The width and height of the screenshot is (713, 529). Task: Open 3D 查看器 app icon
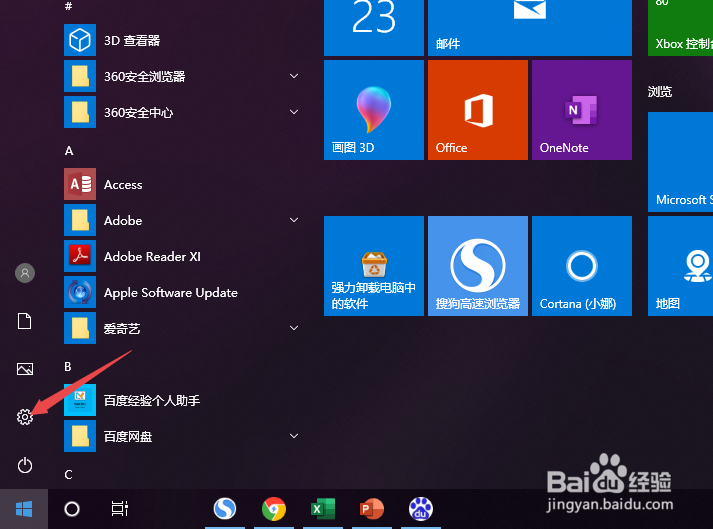pyautogui.click(x=80, y=40)
